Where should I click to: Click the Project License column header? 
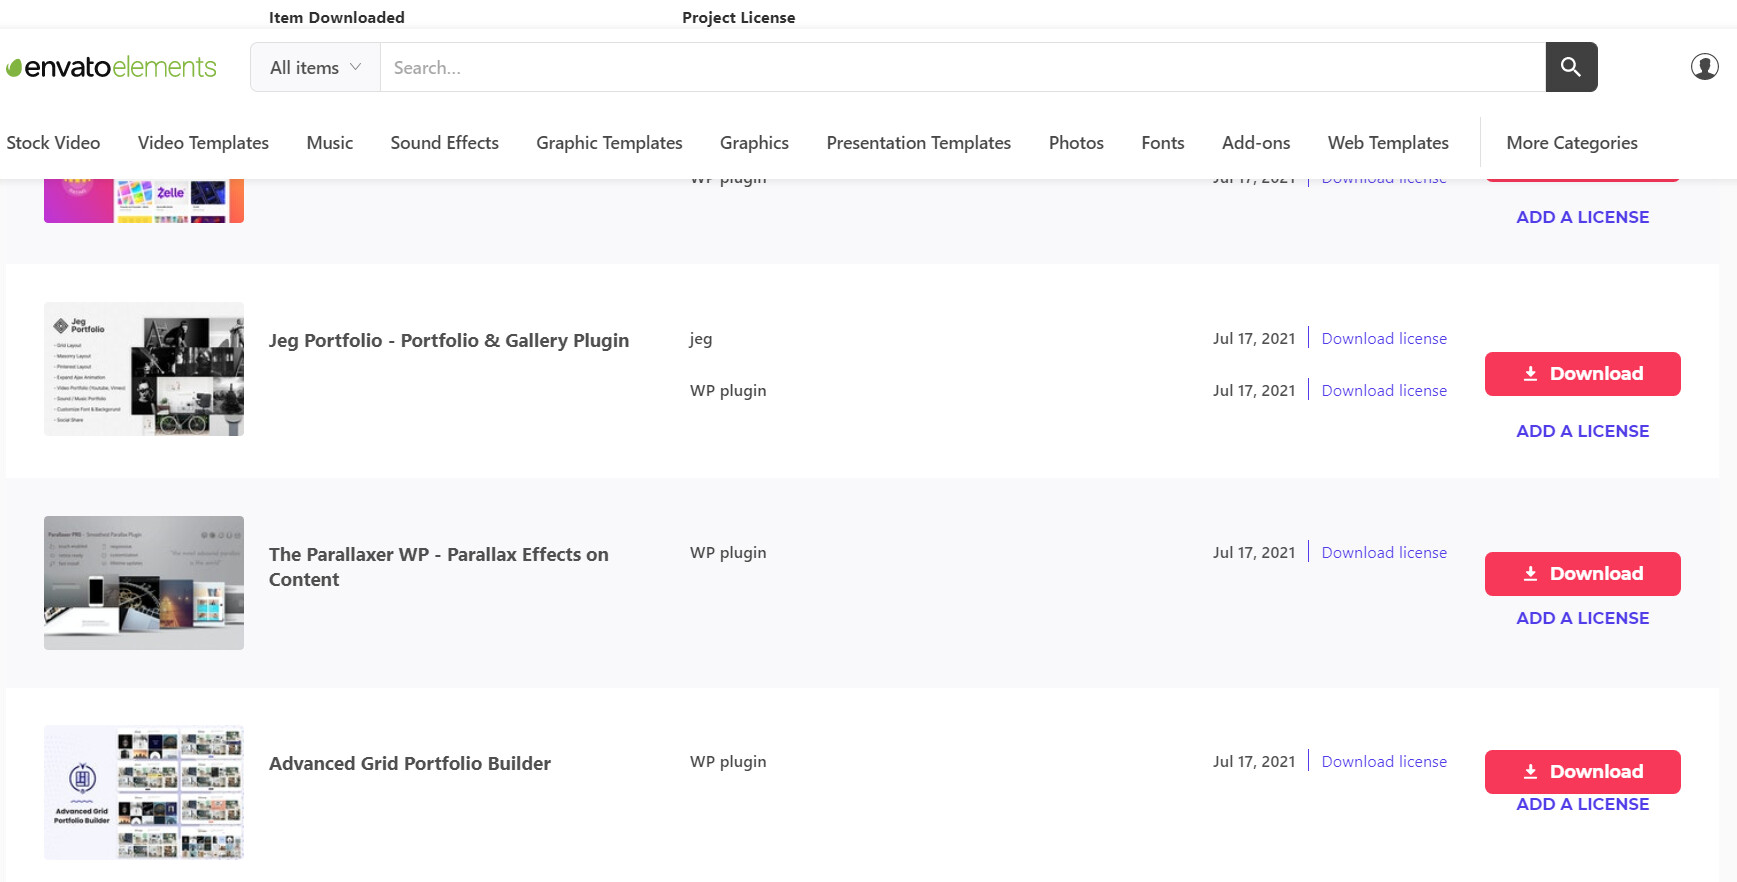pos(739,17)
